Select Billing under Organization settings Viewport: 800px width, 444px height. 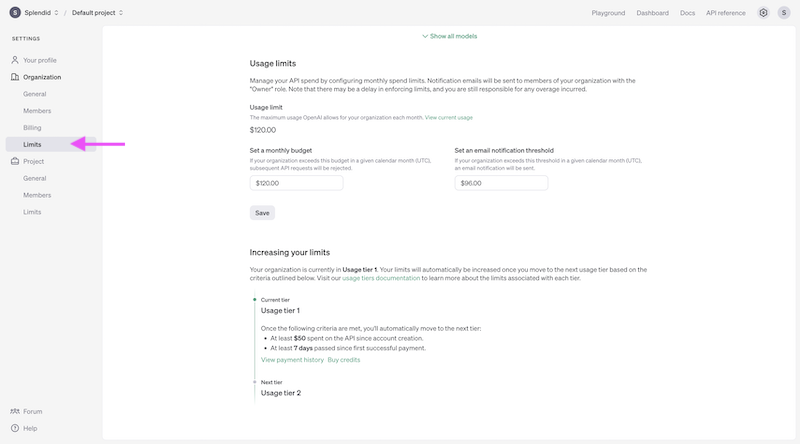pos(33,128)
